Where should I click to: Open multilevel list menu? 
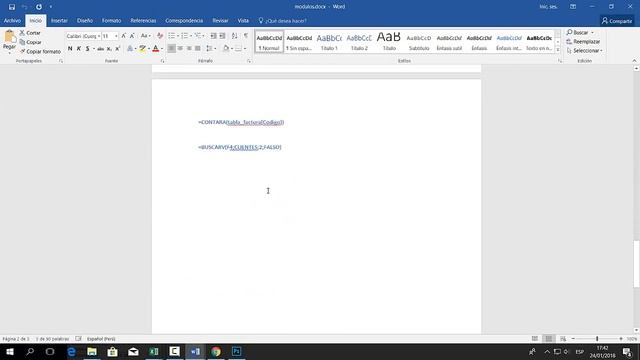[x=198, y=36]
